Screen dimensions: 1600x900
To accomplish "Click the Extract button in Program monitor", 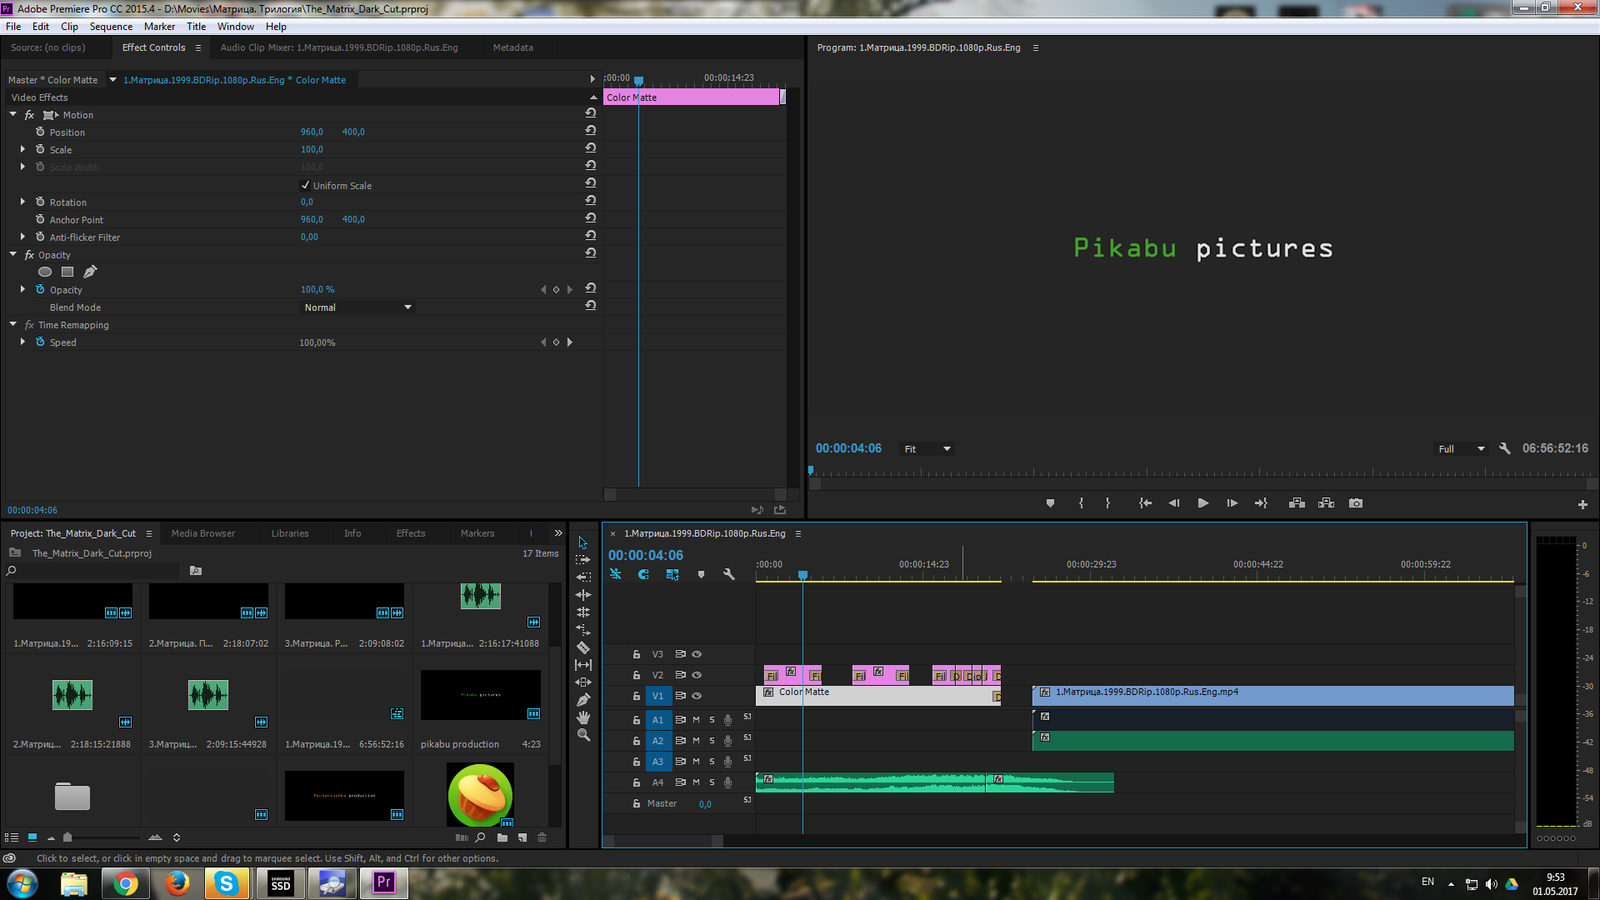I will pos(1326,503).
